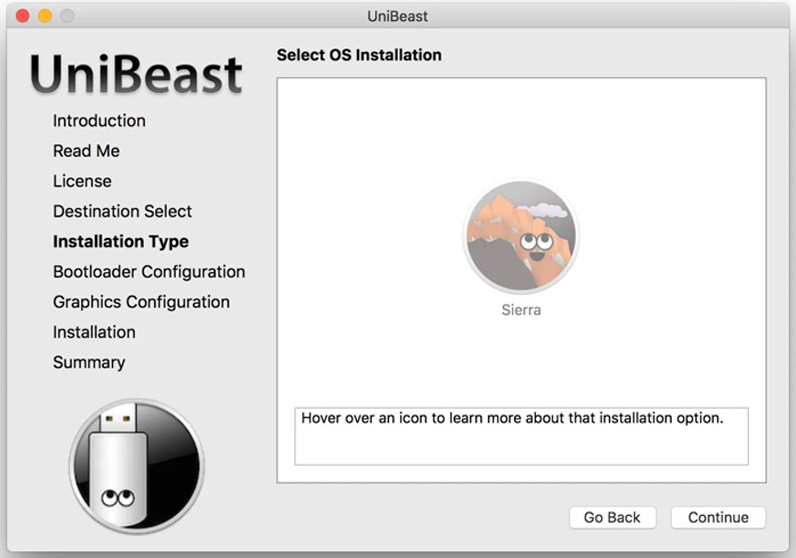Click the hover description text box

tap(521, 436)
